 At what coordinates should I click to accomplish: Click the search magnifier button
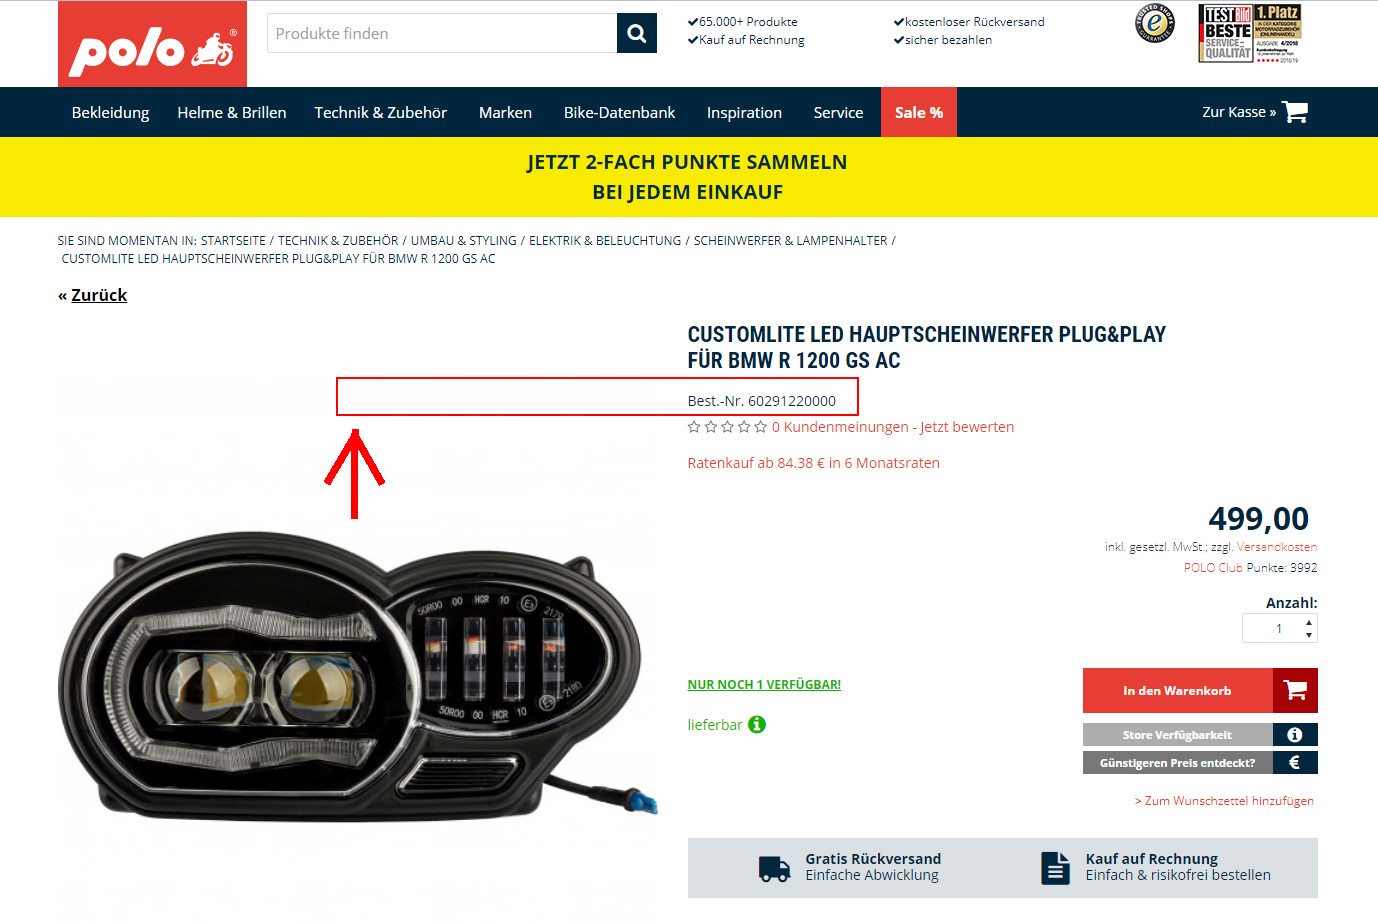coord(637,33)
